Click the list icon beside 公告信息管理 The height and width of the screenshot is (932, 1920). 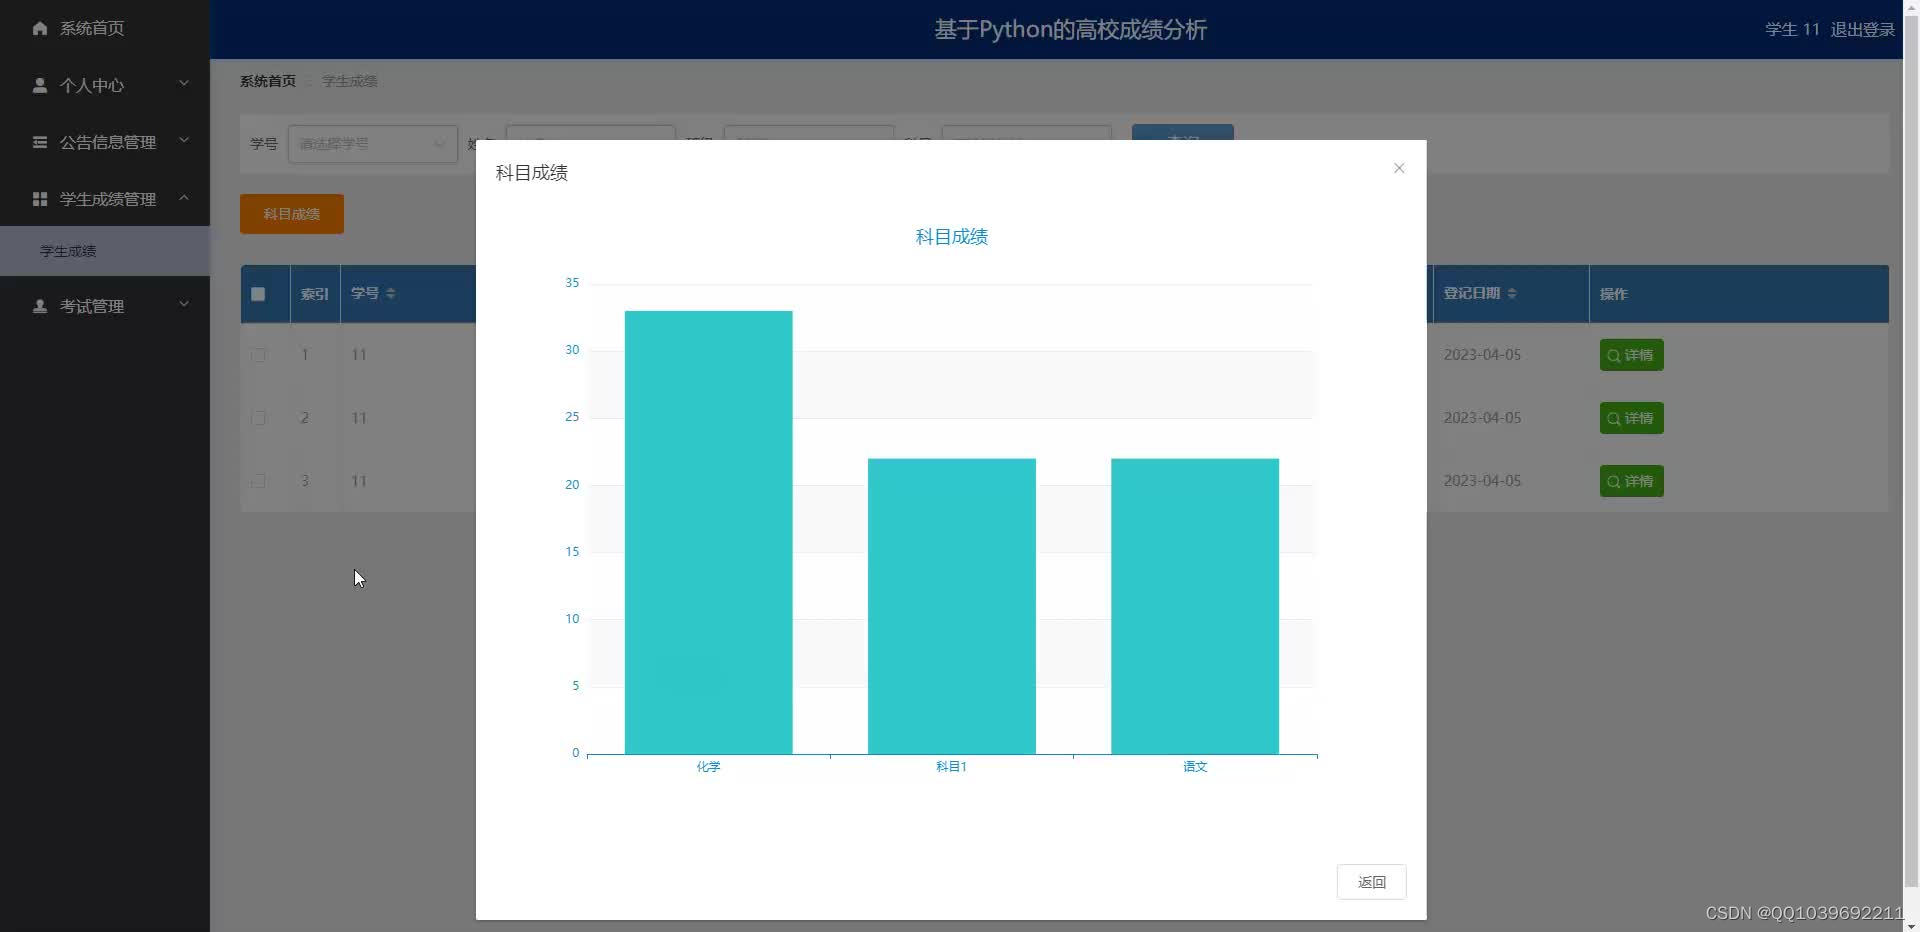[x=40, y=142]
